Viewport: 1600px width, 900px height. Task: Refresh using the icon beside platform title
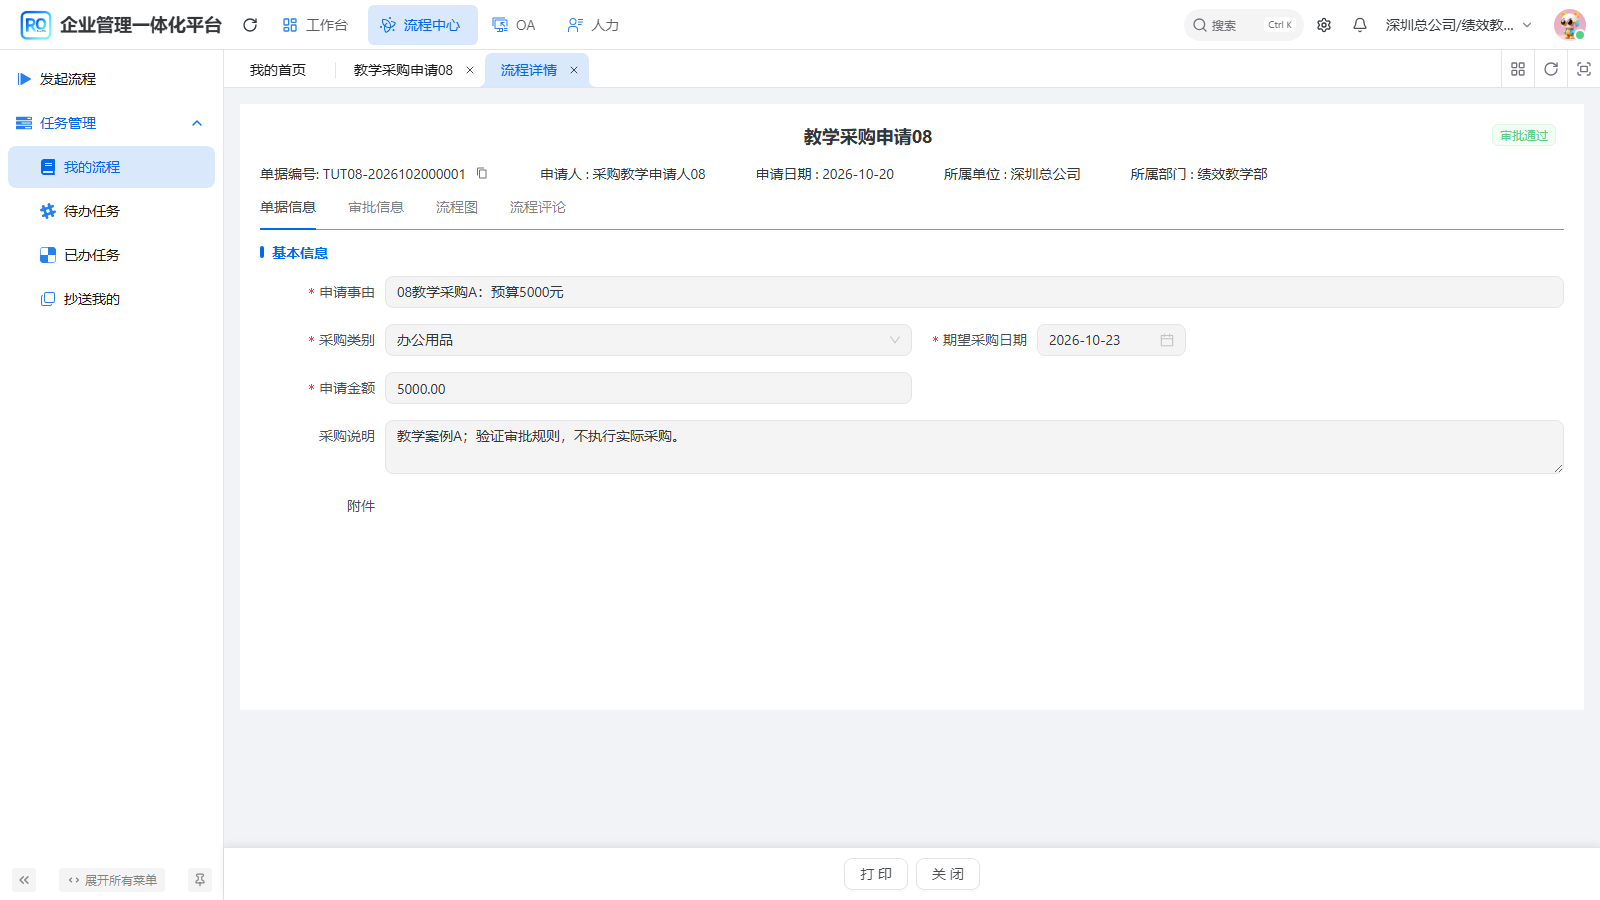point(250,25)
